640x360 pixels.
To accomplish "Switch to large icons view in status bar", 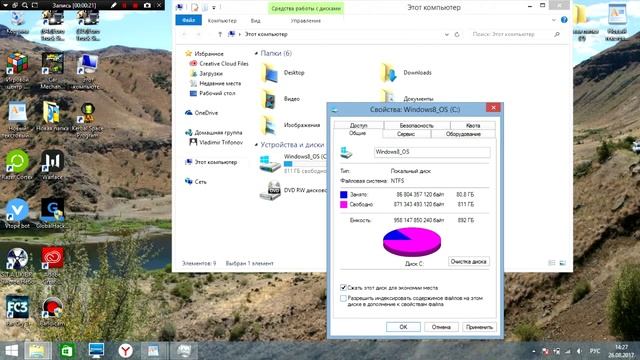I will (562, 263).
